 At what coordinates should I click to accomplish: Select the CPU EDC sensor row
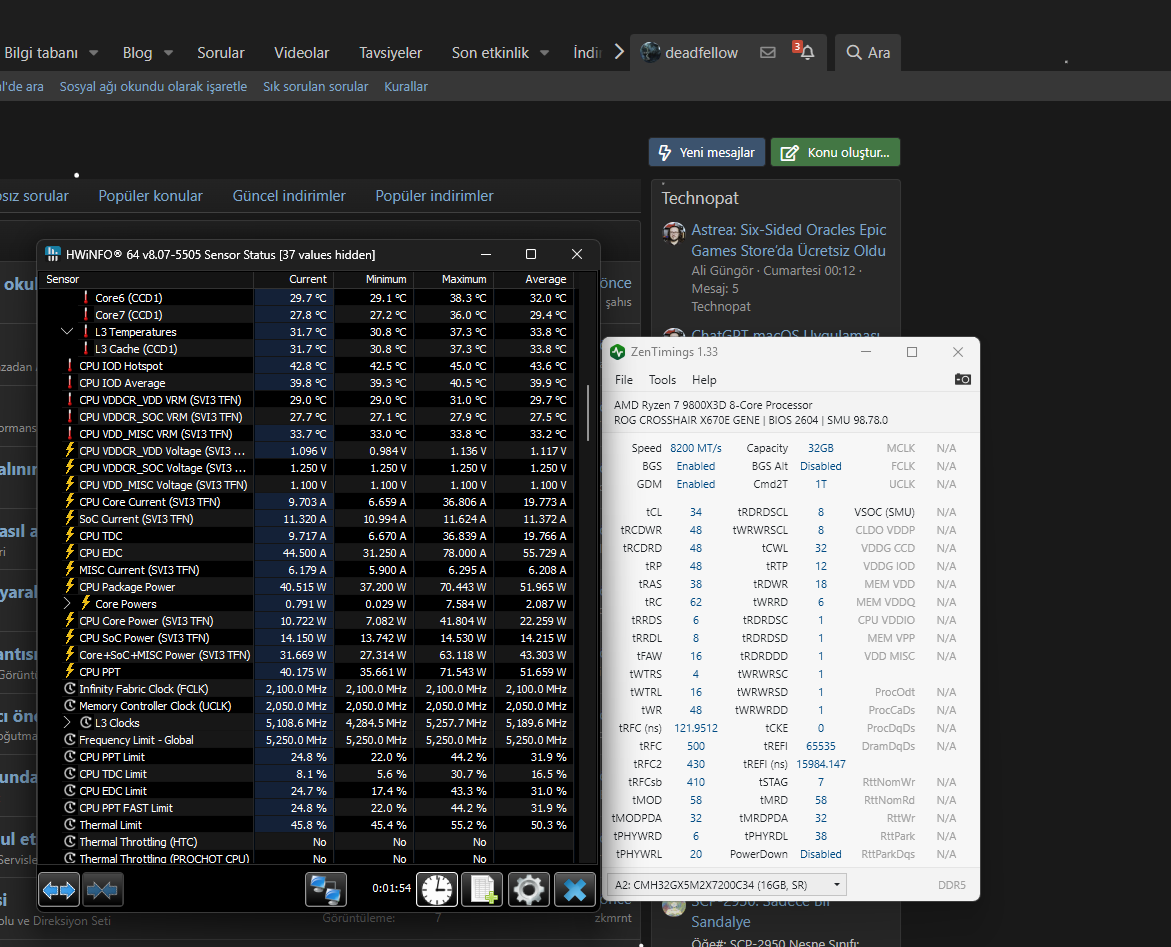(x=306, y=553)
